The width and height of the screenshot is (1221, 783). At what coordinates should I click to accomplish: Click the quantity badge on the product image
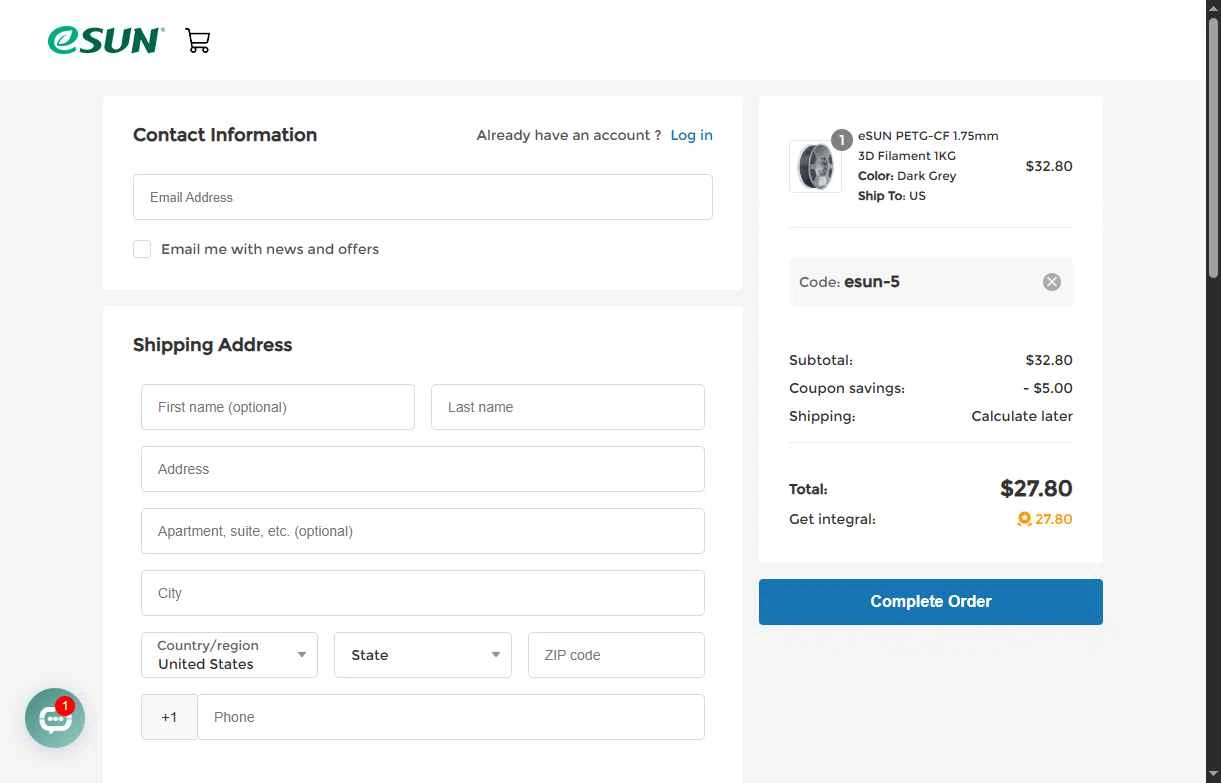tap(842, 140)
